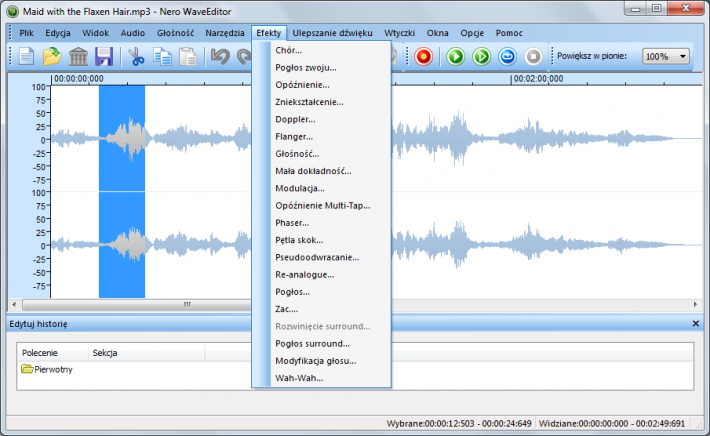Choose Pseudoodwracanie... effect
Image resolution: width=710 pixels, height=436 pixels.
coord(321,257)
